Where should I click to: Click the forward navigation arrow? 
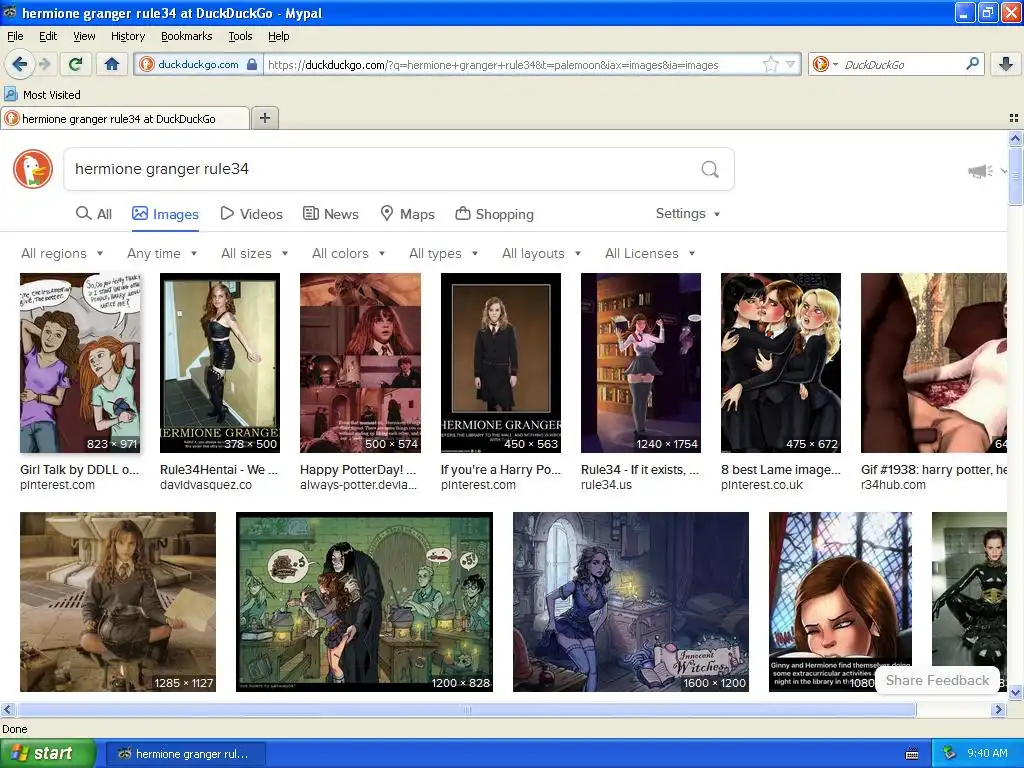(x=44, y=64)
